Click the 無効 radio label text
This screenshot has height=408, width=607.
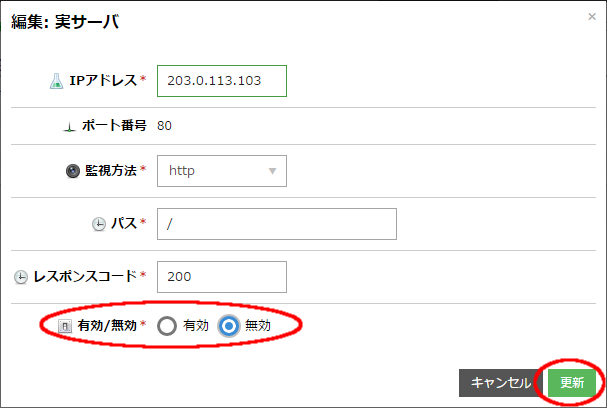tap(258, 326)
